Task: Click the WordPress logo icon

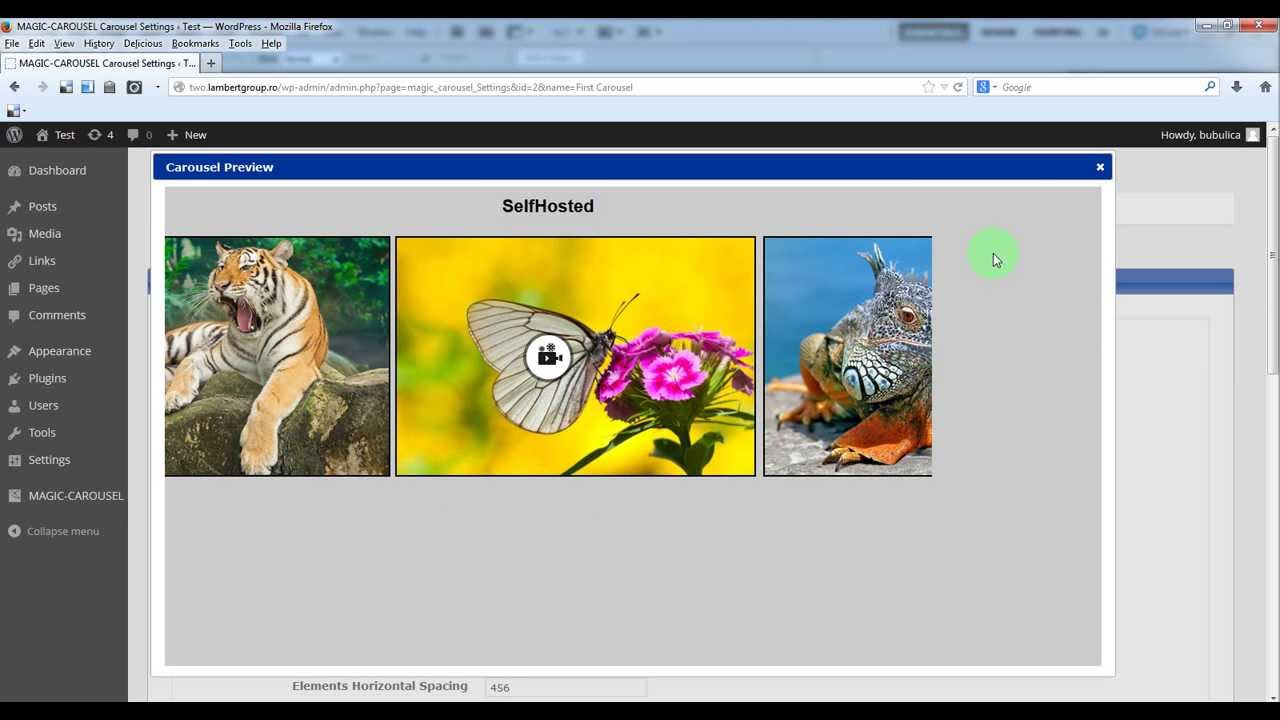Action: (14, 134)
